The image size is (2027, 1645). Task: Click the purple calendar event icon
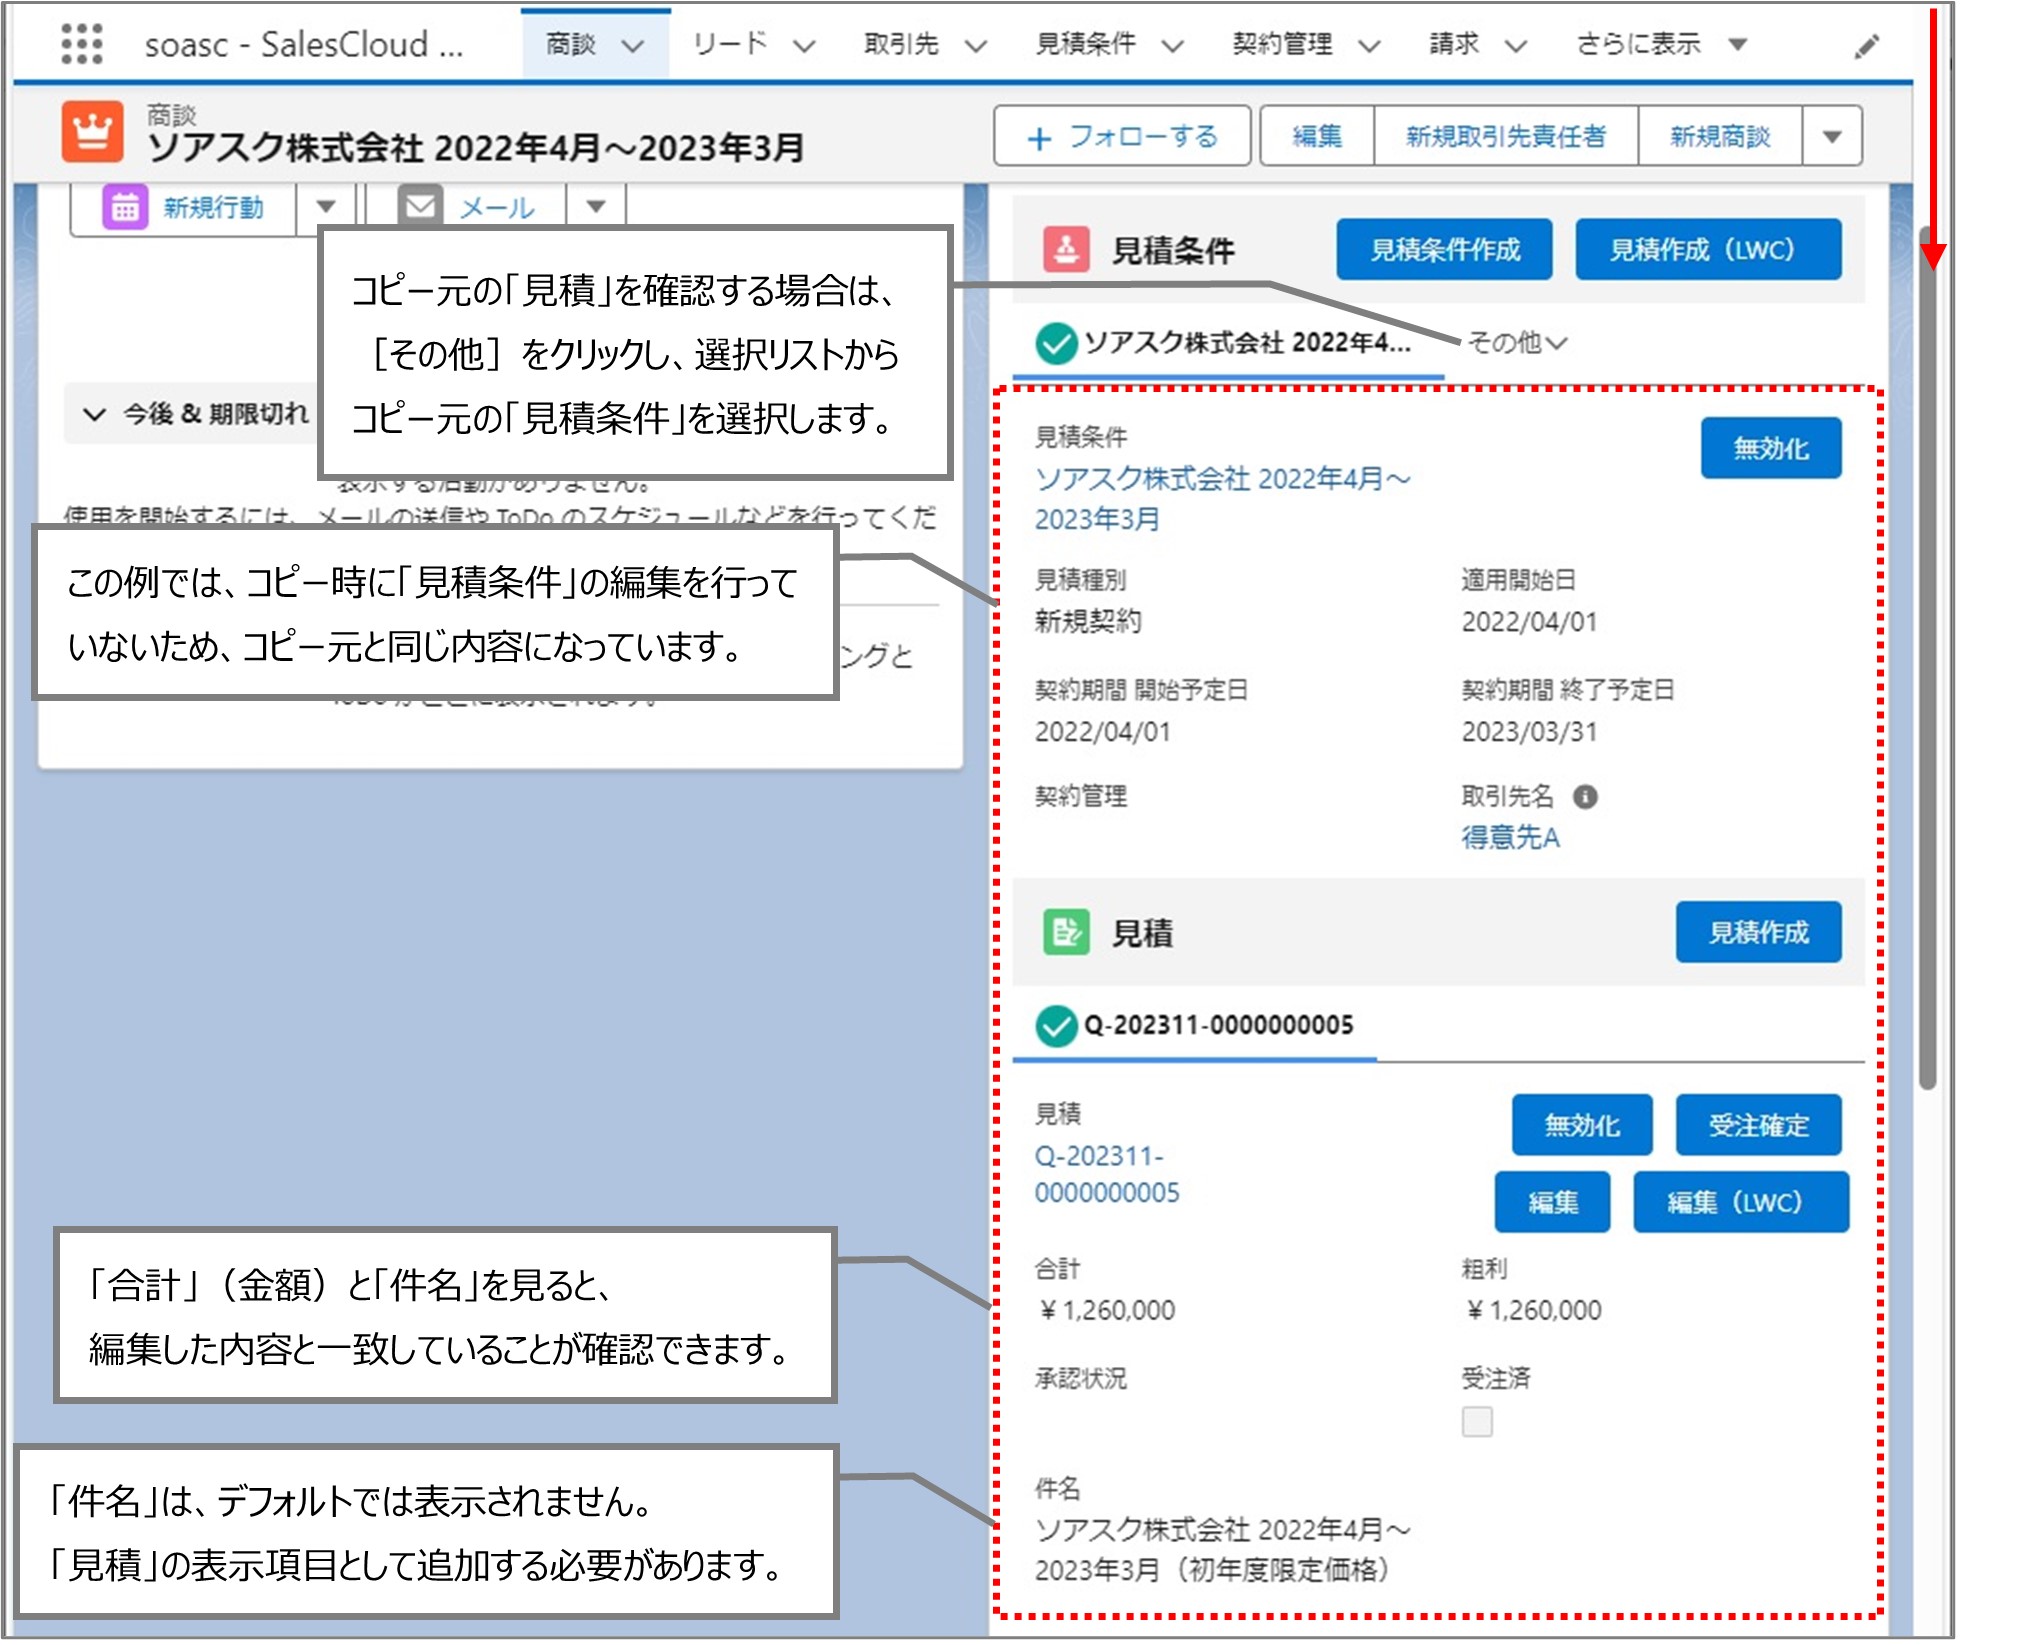coord(125,208)
